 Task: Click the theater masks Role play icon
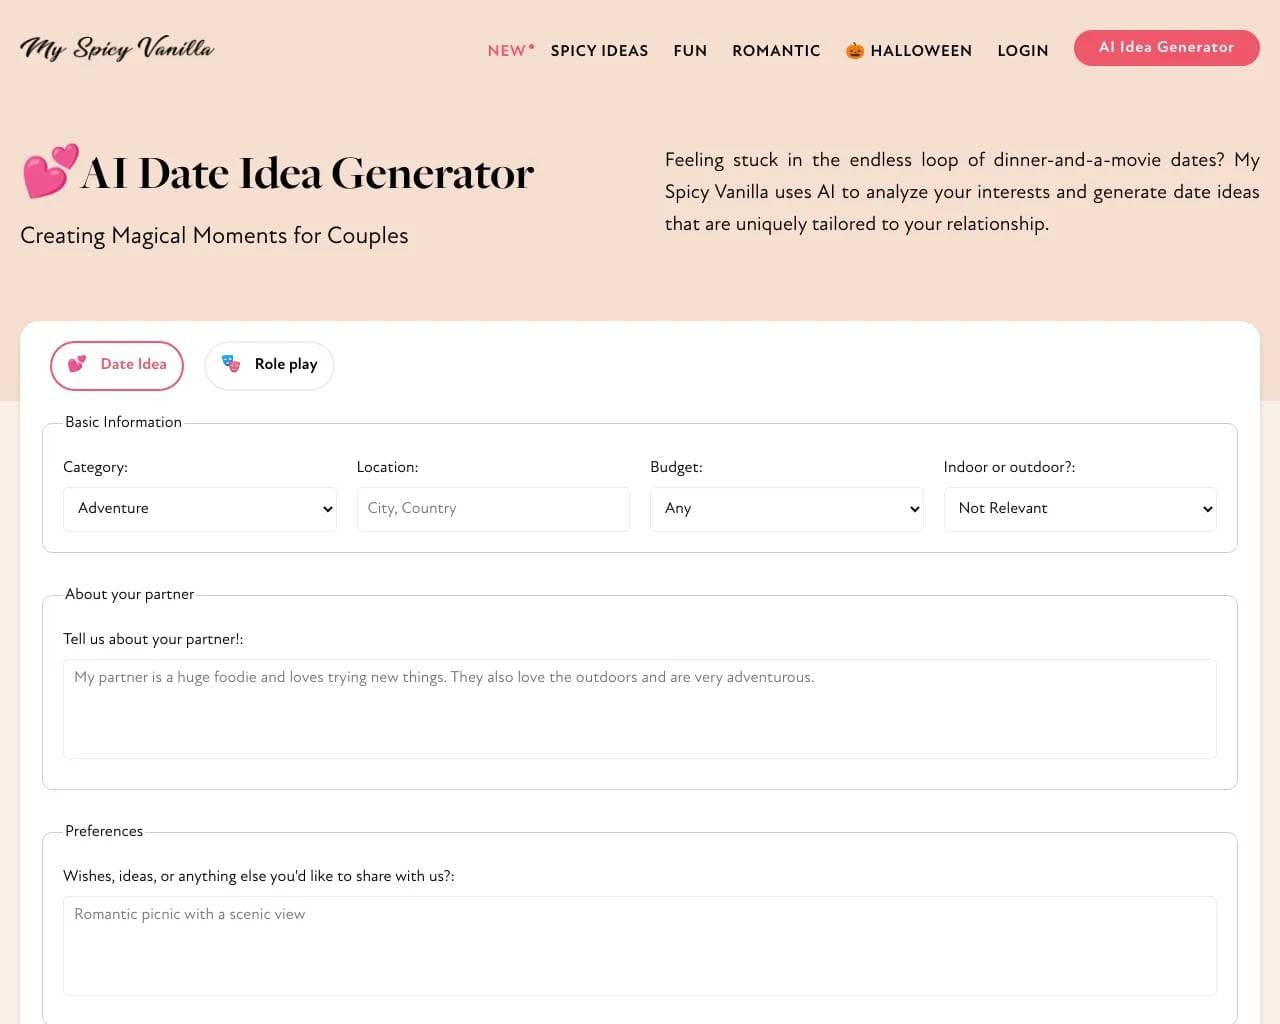[231, 364]
